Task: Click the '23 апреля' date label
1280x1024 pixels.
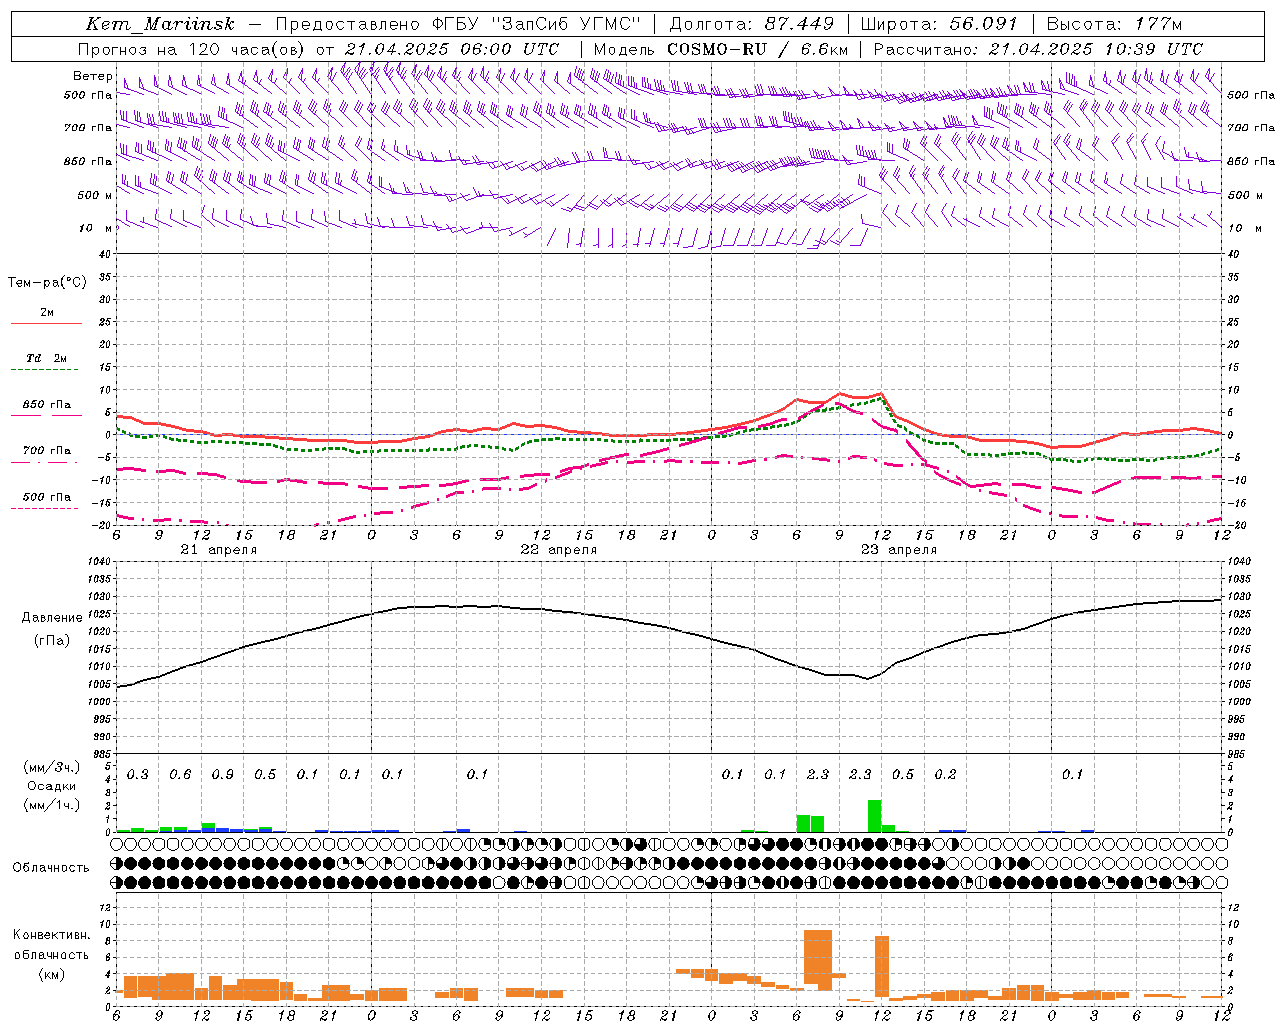Action: tap(898, 550)
